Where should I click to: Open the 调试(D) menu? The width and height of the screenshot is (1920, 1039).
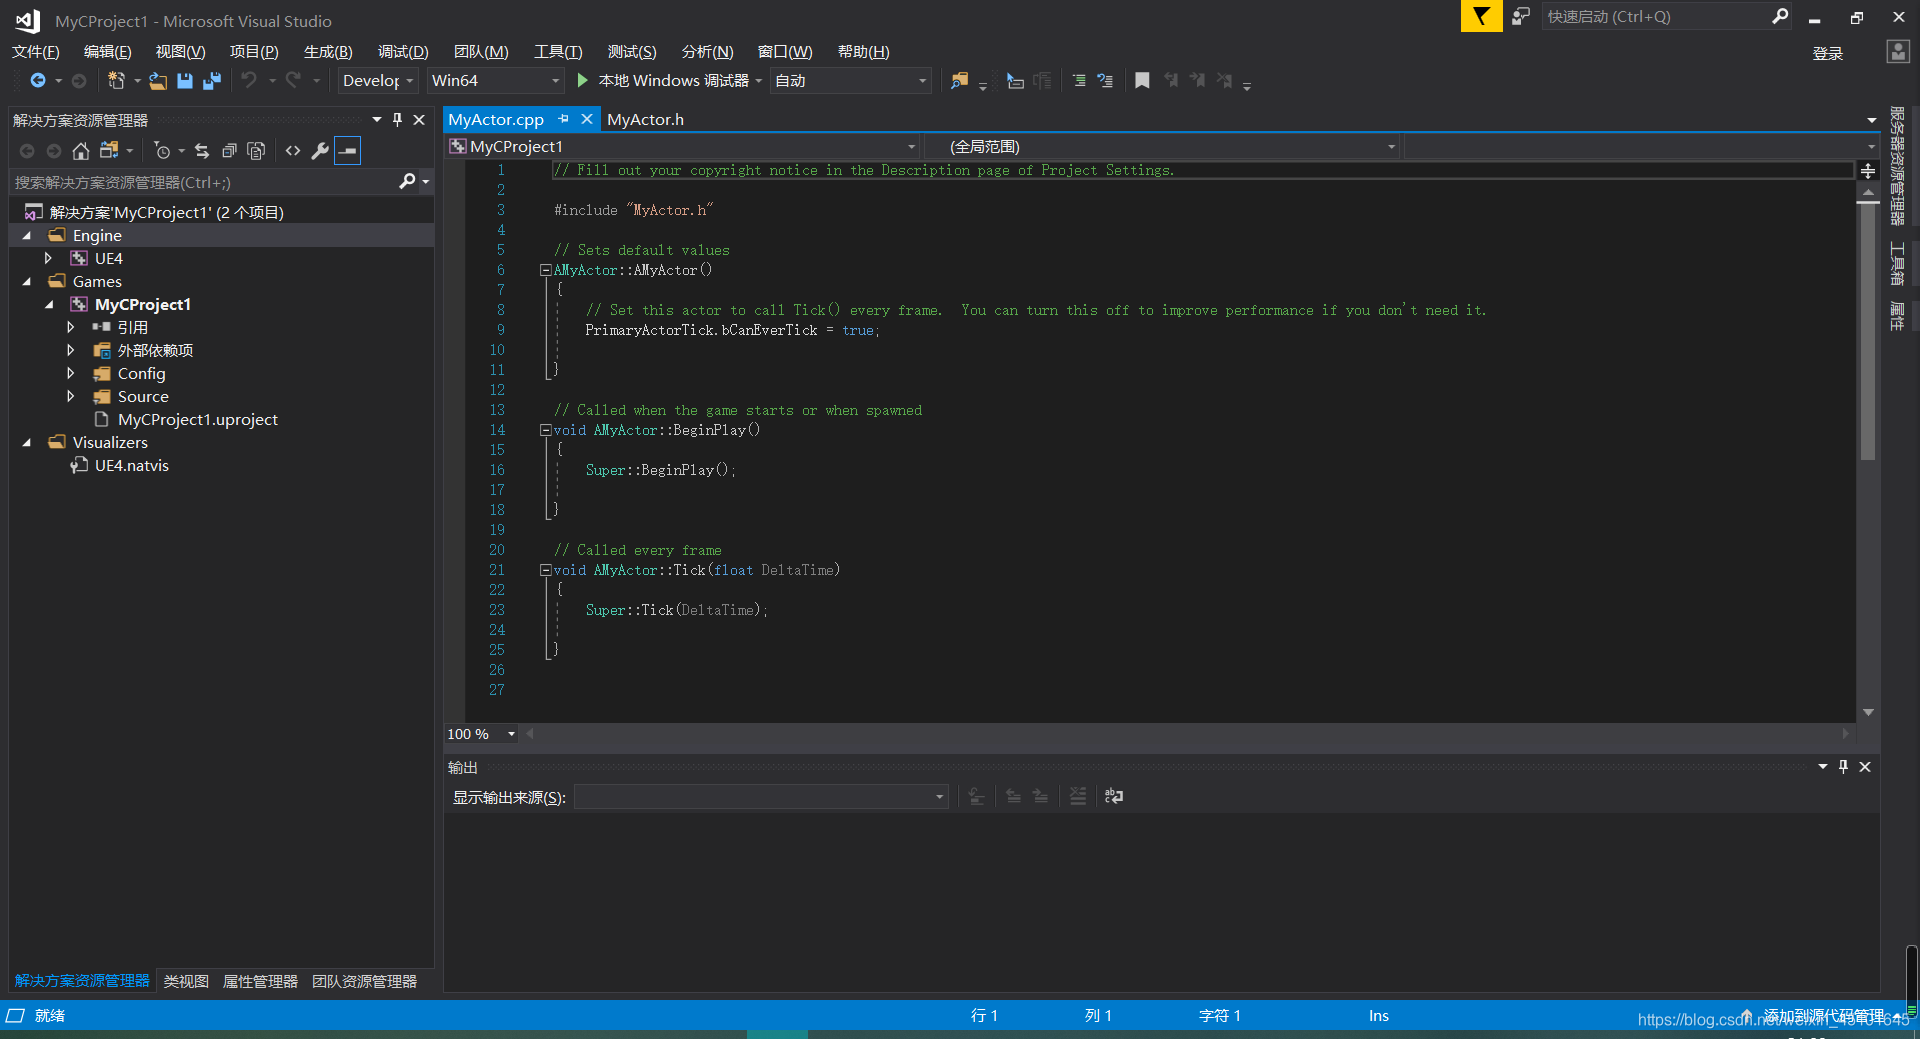click(x=403, y=52)
